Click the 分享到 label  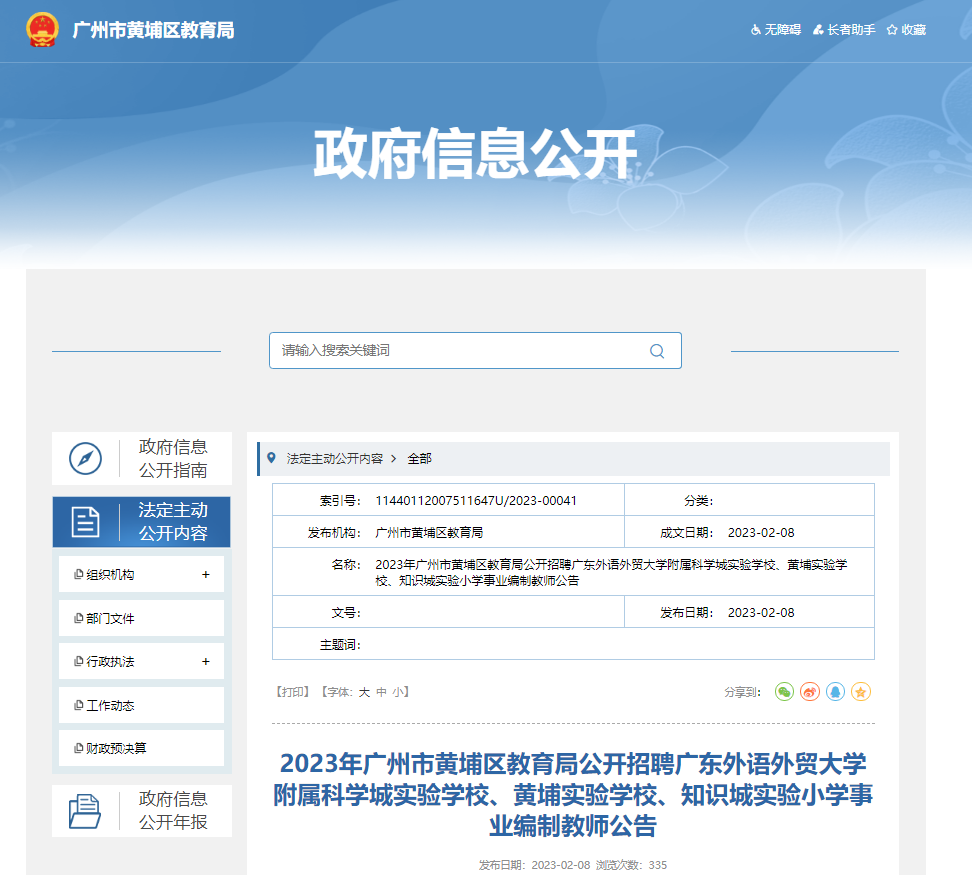point(743,692)
